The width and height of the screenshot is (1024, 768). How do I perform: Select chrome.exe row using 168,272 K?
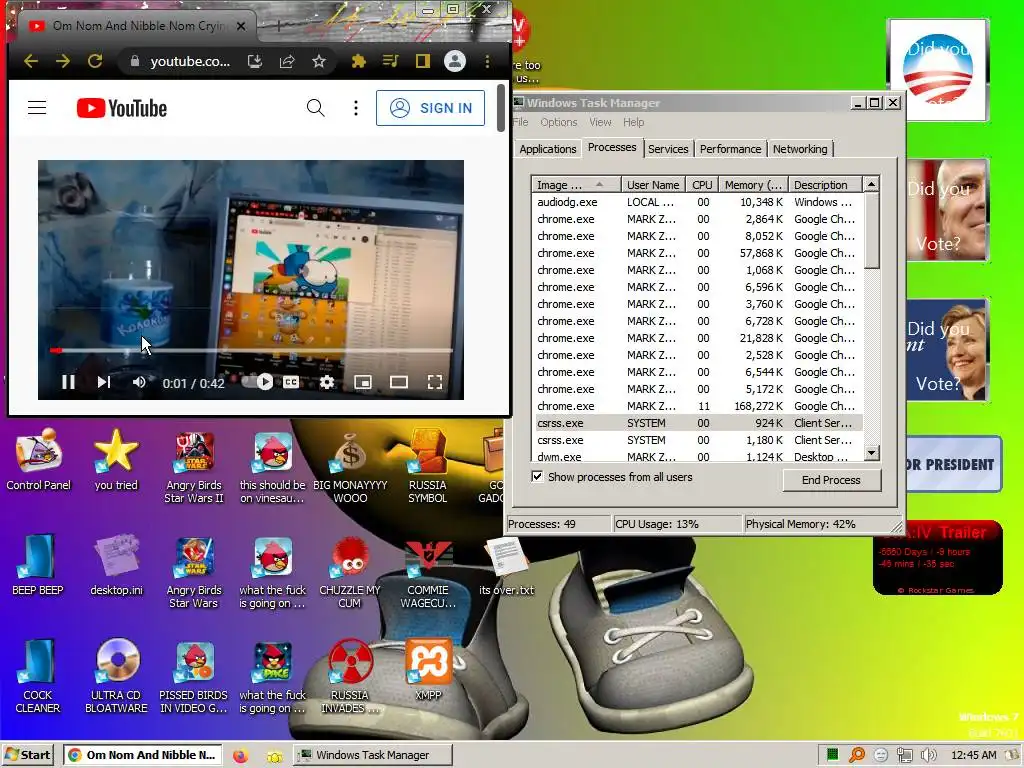pyautogui.click(x=697, y=406)
